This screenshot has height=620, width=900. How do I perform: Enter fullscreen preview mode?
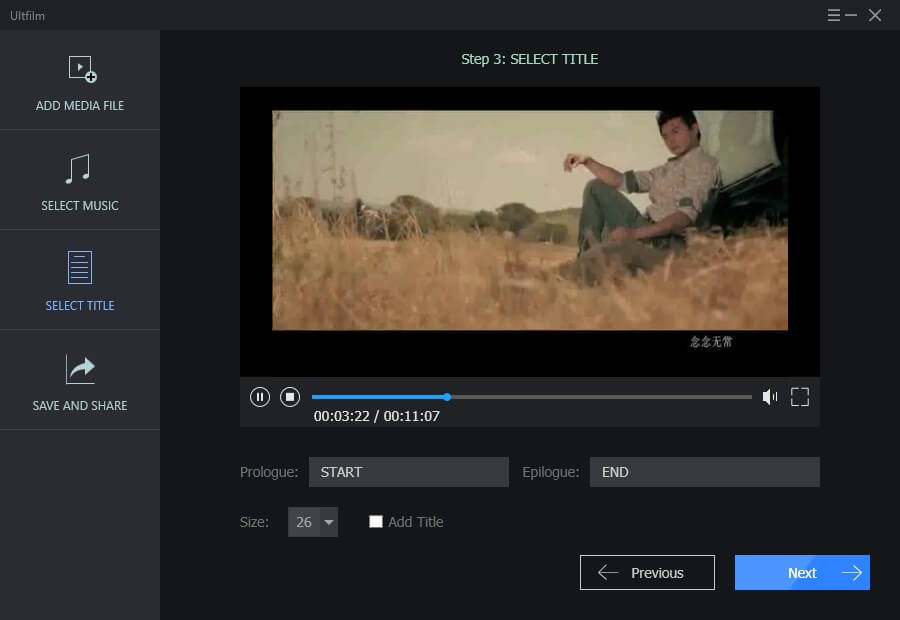coord(800,397)
